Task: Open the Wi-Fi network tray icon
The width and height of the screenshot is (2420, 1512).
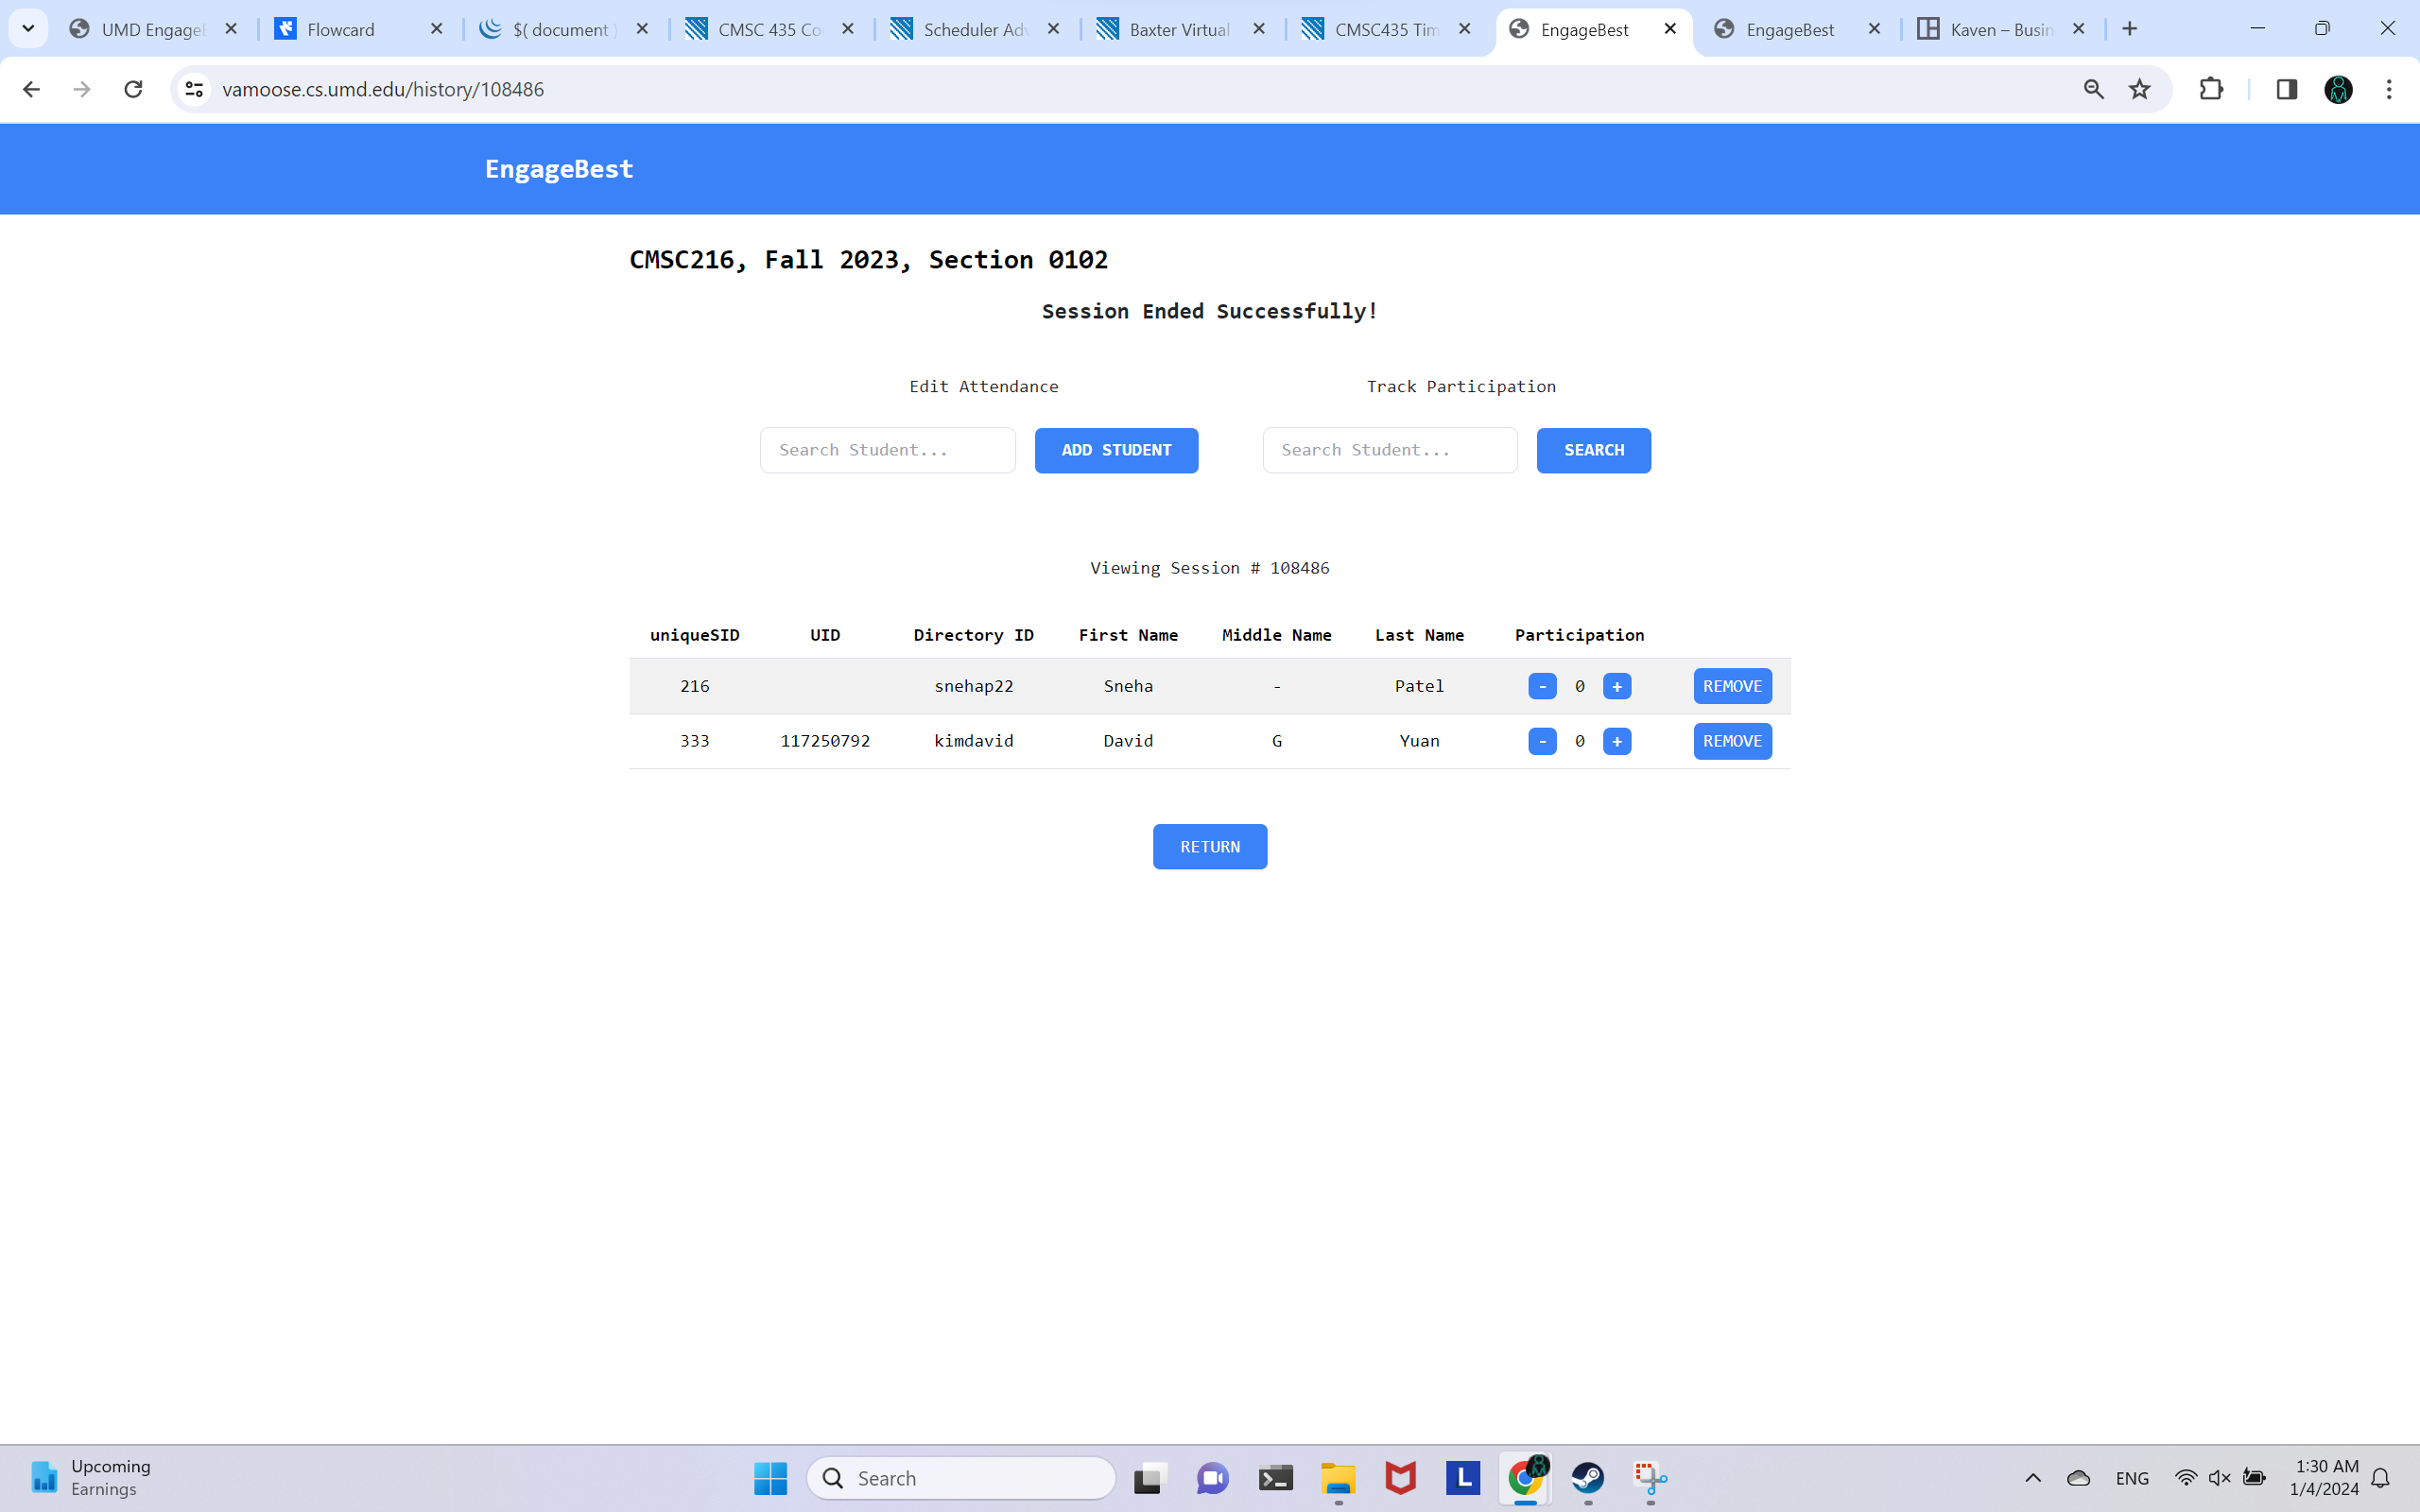Action: [x=2186, y=1478]
